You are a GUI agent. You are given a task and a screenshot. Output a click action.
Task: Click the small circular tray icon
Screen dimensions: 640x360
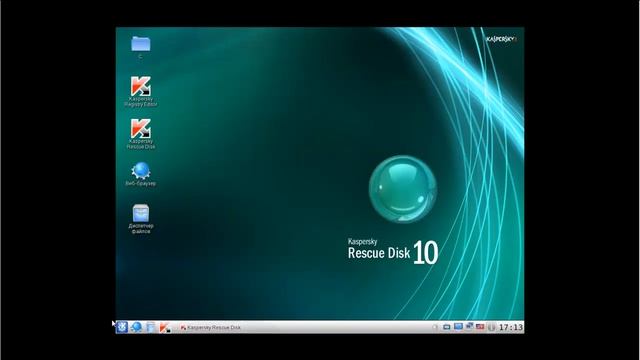435,327
